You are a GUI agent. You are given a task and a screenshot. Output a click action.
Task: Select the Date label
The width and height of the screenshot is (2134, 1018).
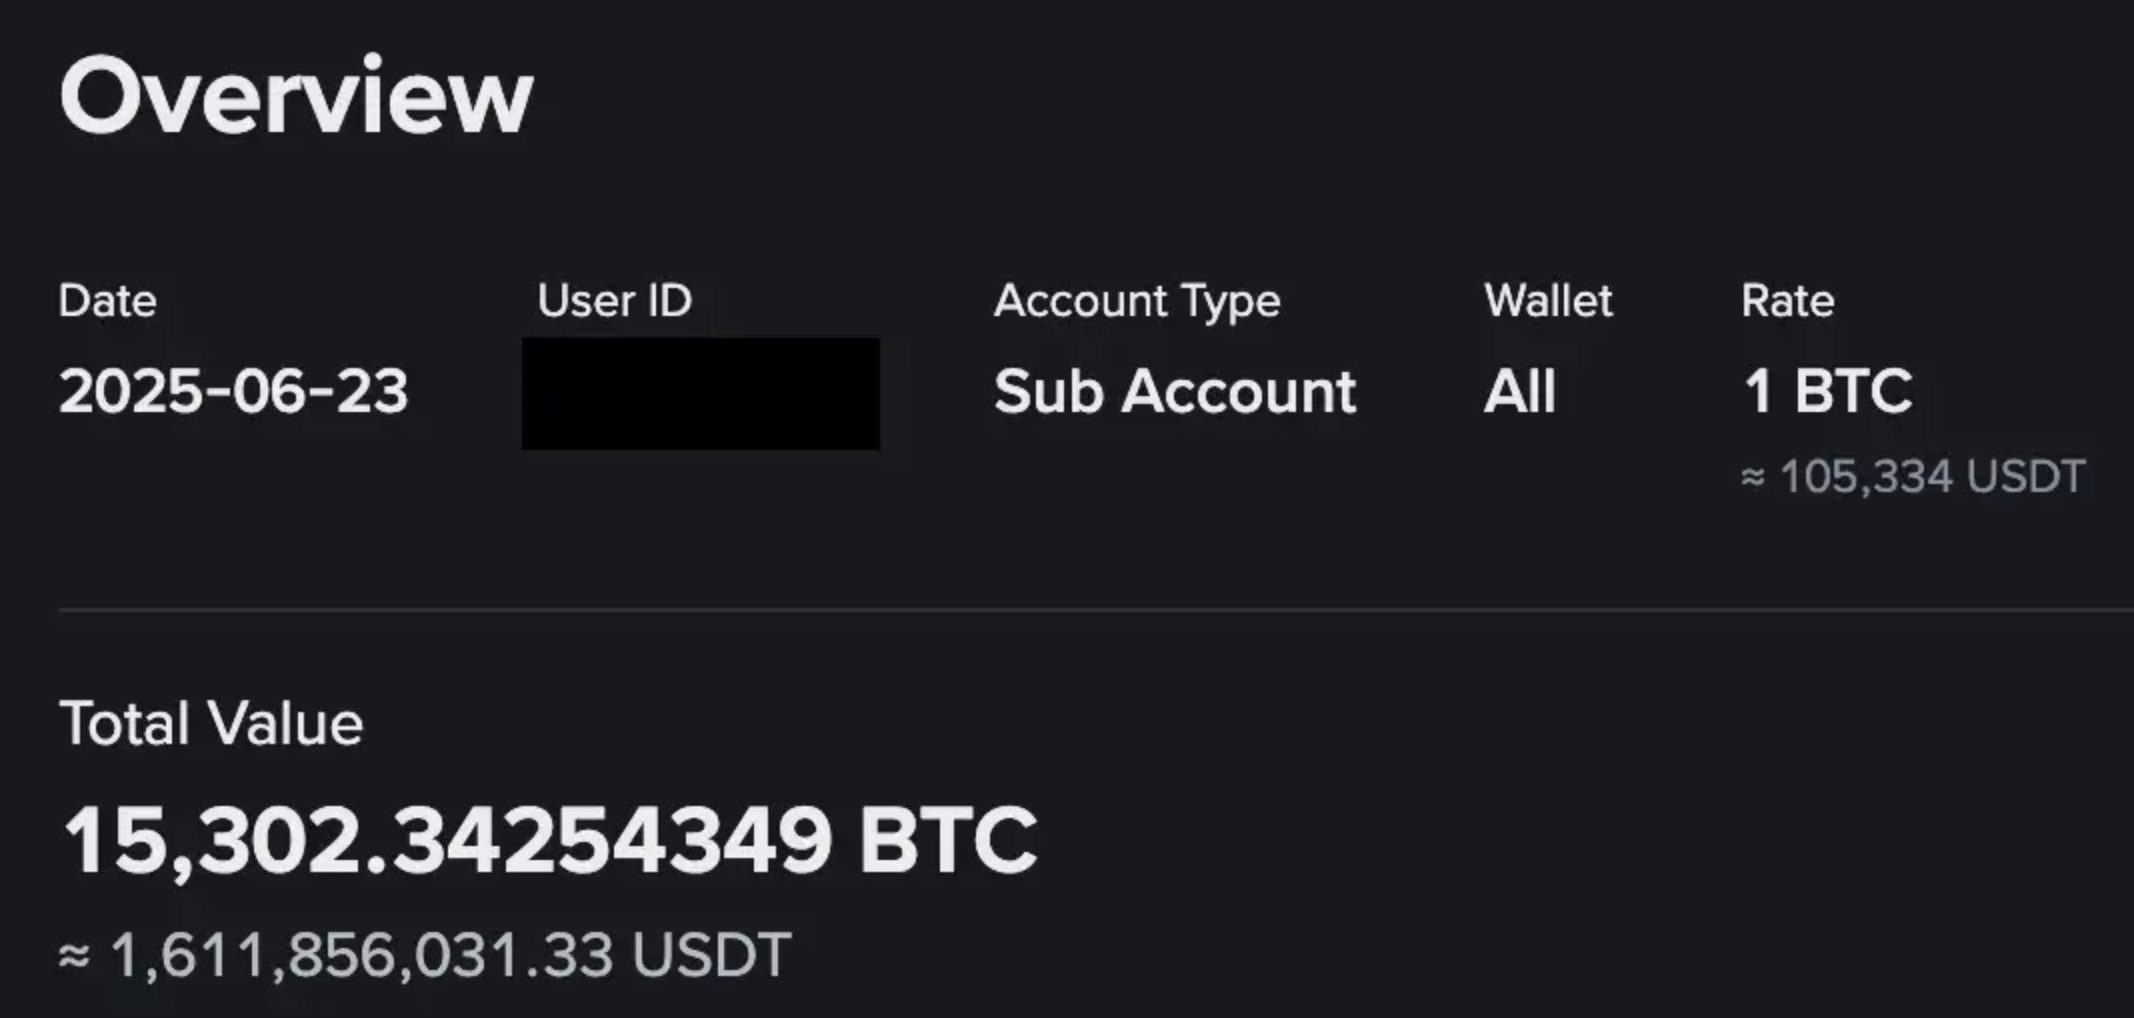(108, 301)
